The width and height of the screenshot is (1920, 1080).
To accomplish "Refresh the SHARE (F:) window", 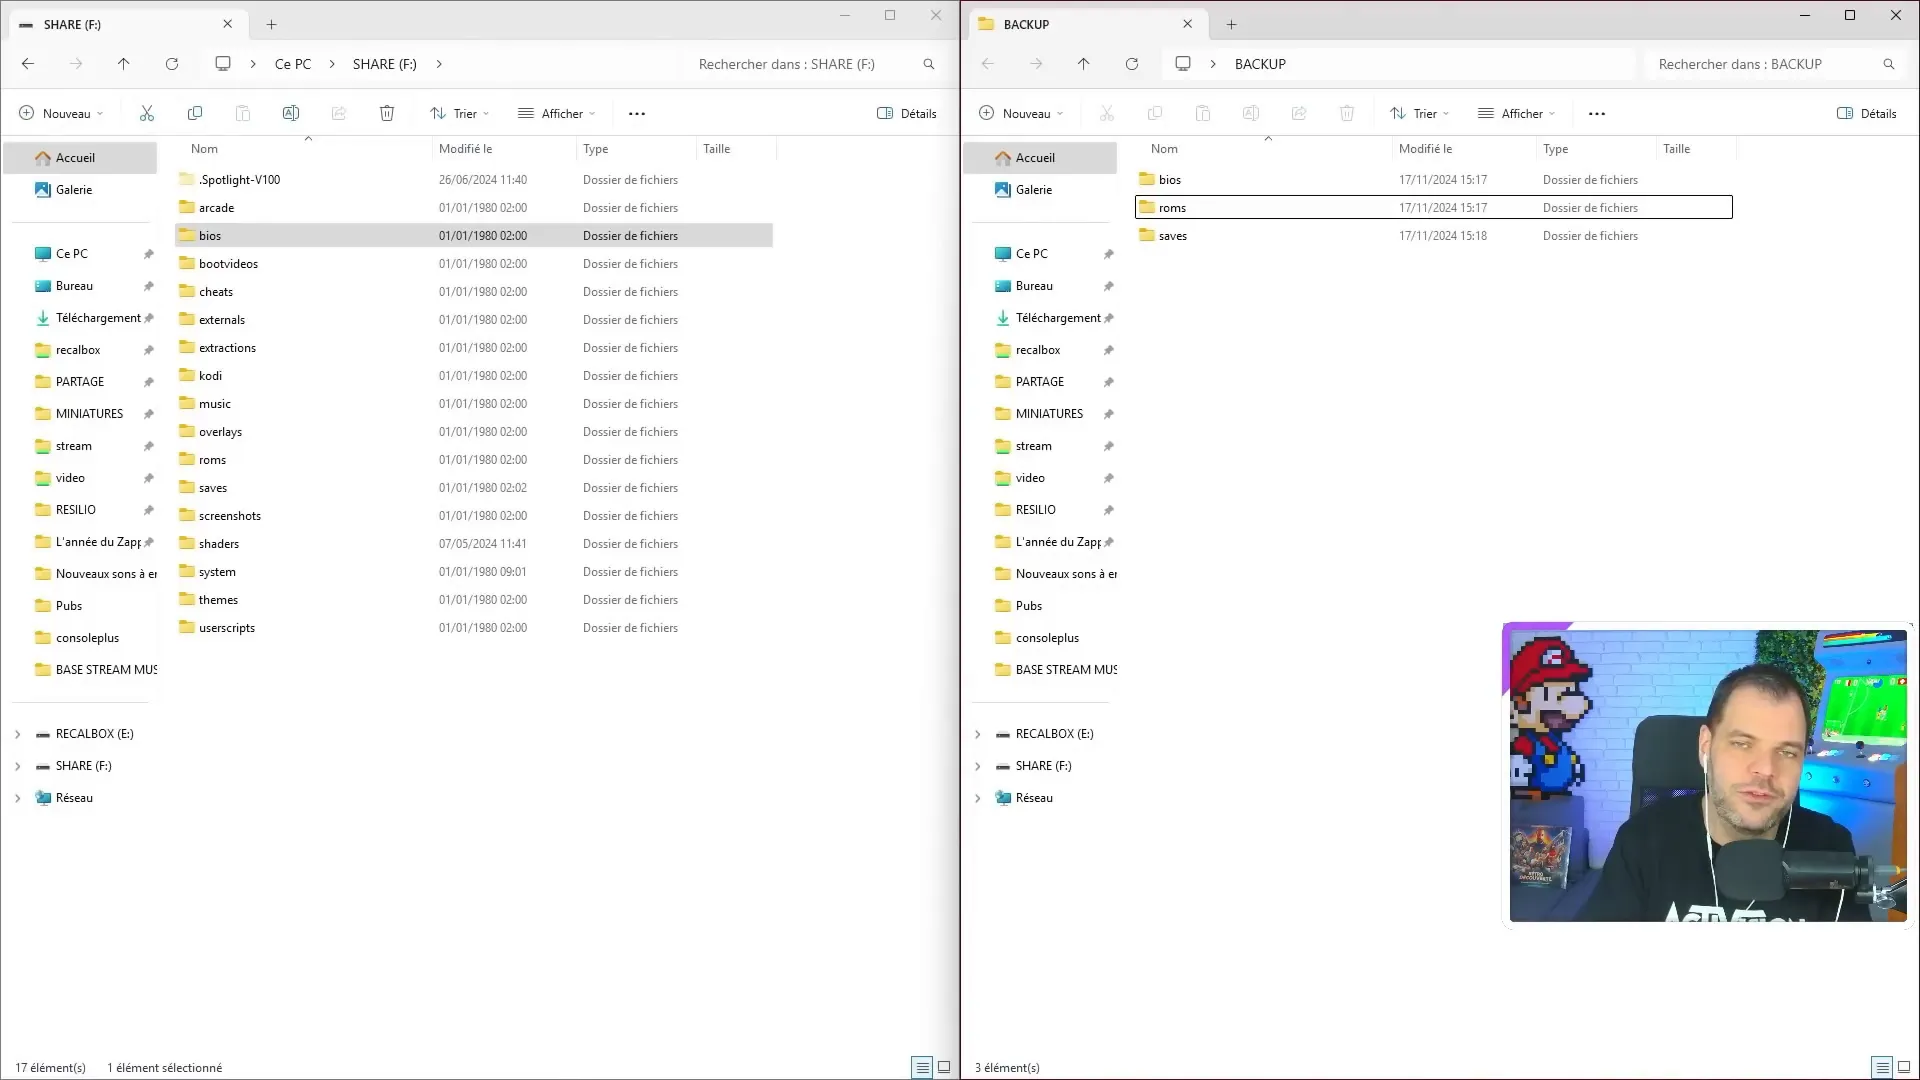I will pos(172,64).
